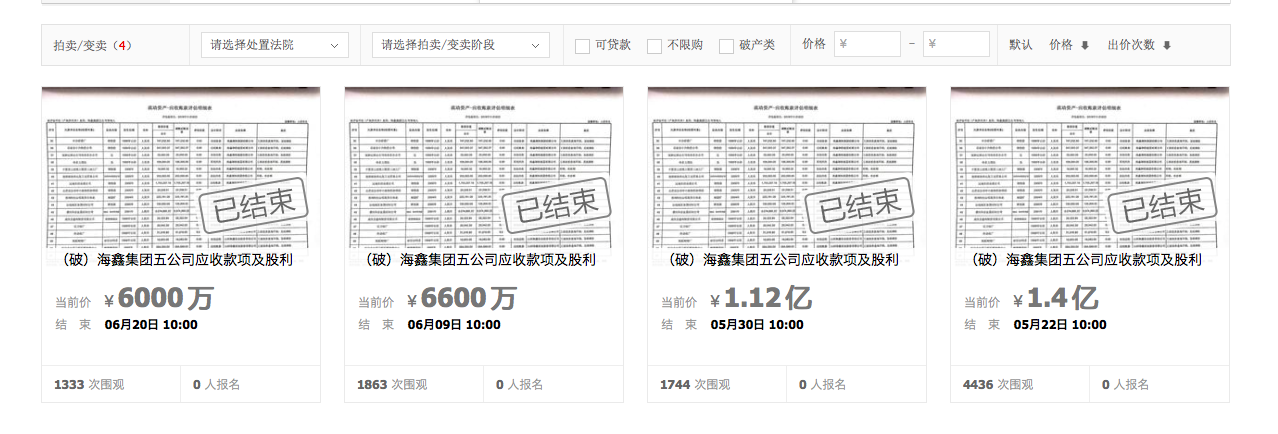The image size is (1278, 434).
Task: Click the maximum price input field
Action: [956, 44]
